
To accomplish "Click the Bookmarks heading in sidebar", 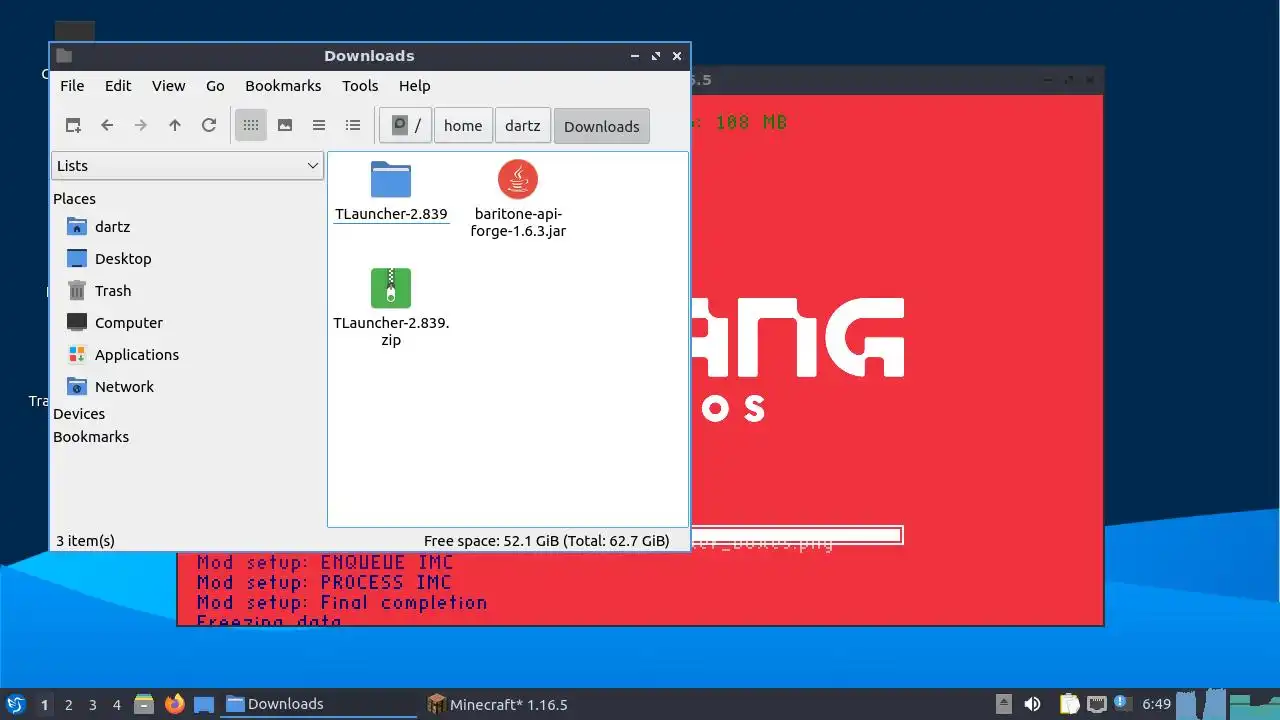I will [x=91, y=437].
